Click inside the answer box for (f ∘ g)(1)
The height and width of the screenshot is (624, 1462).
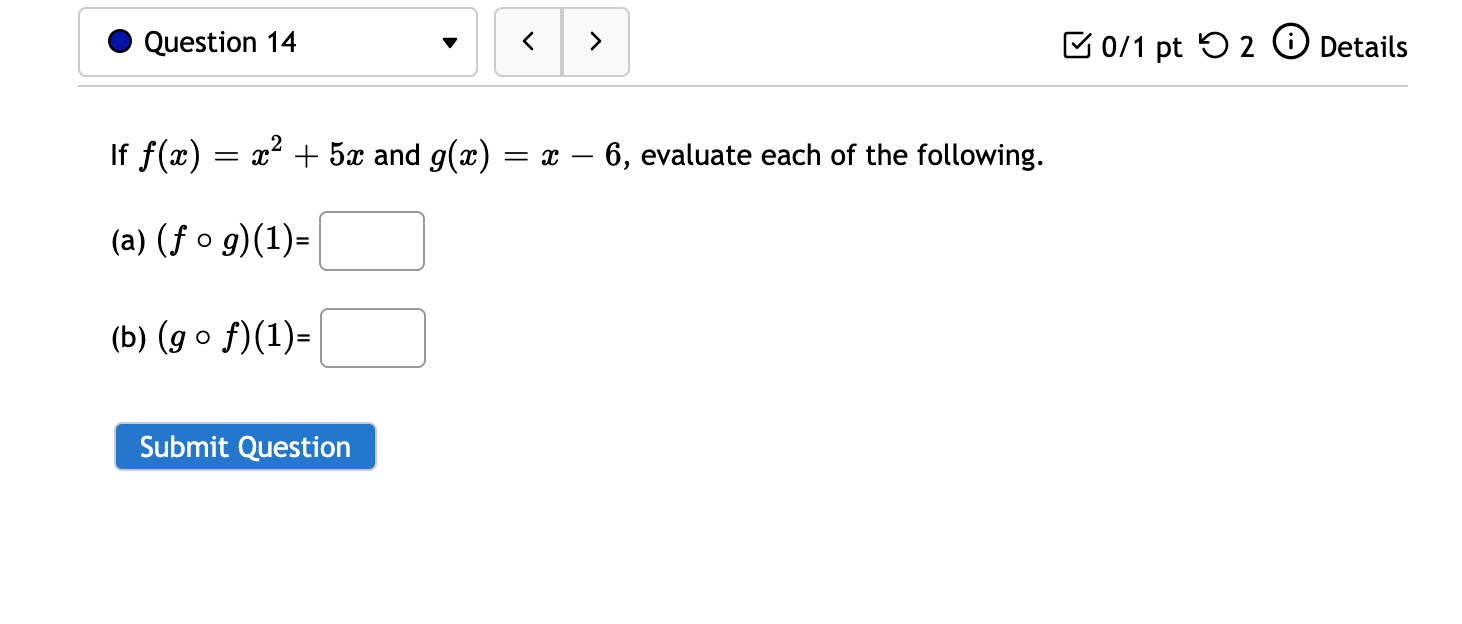(371, 240)
